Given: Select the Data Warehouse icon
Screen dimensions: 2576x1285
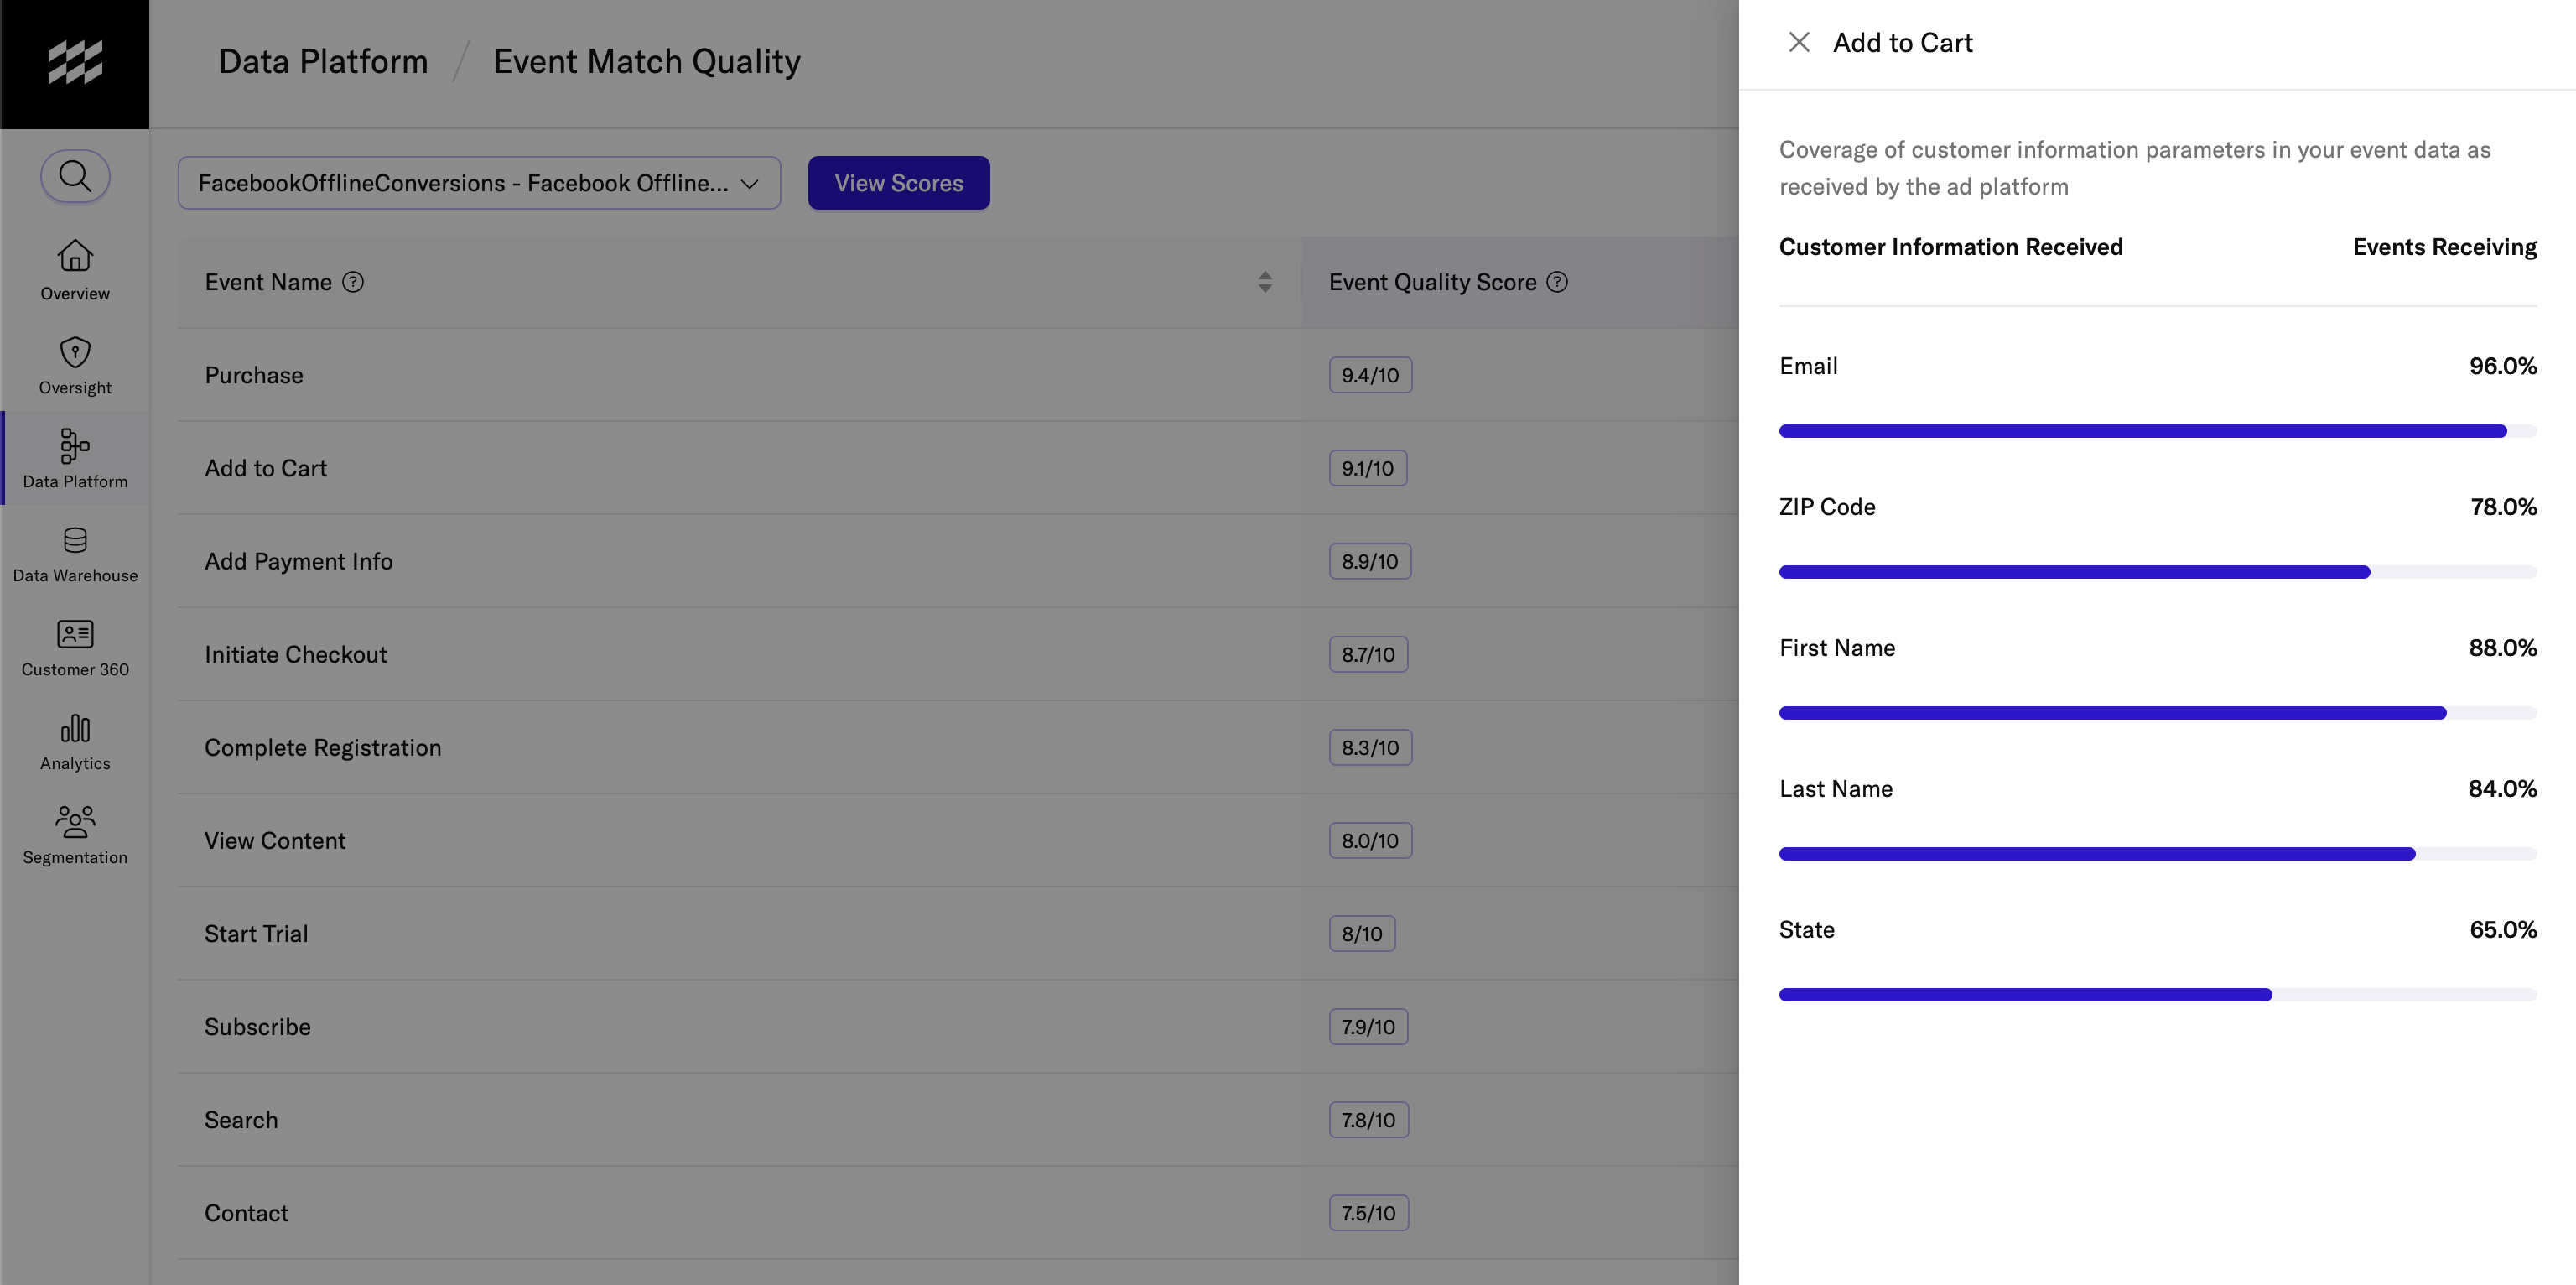Looking at the screenshot, I should (75, 541).
